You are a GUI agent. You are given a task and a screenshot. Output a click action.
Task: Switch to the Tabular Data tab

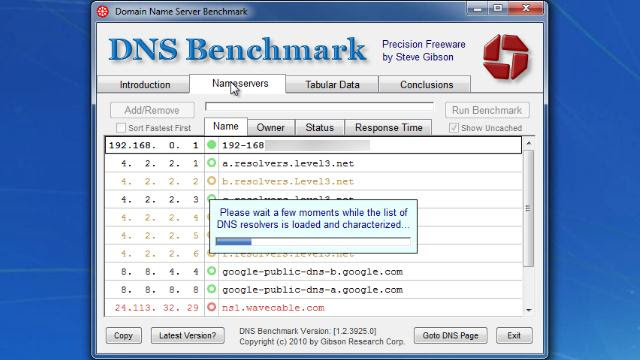(332, 84)
